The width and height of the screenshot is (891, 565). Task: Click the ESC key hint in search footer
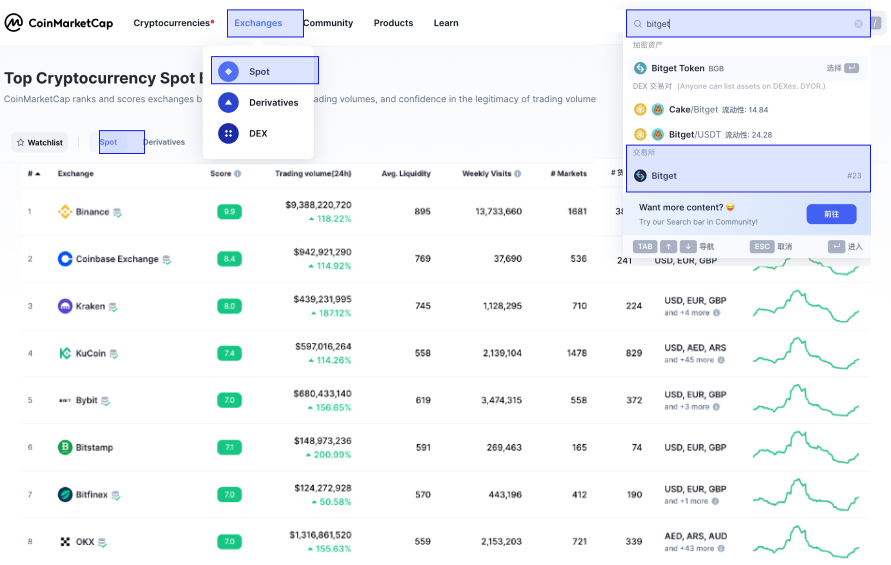[x=762, y=247]
